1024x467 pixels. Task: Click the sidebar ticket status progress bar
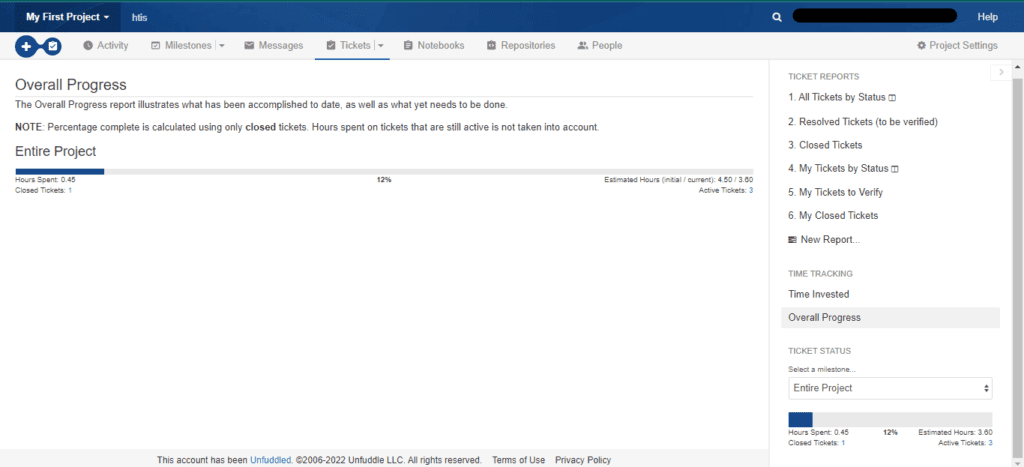(890, 419)
